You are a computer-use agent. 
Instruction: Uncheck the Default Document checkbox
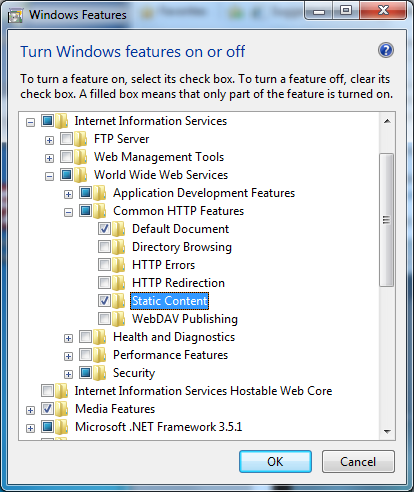[x=104, y=229]
